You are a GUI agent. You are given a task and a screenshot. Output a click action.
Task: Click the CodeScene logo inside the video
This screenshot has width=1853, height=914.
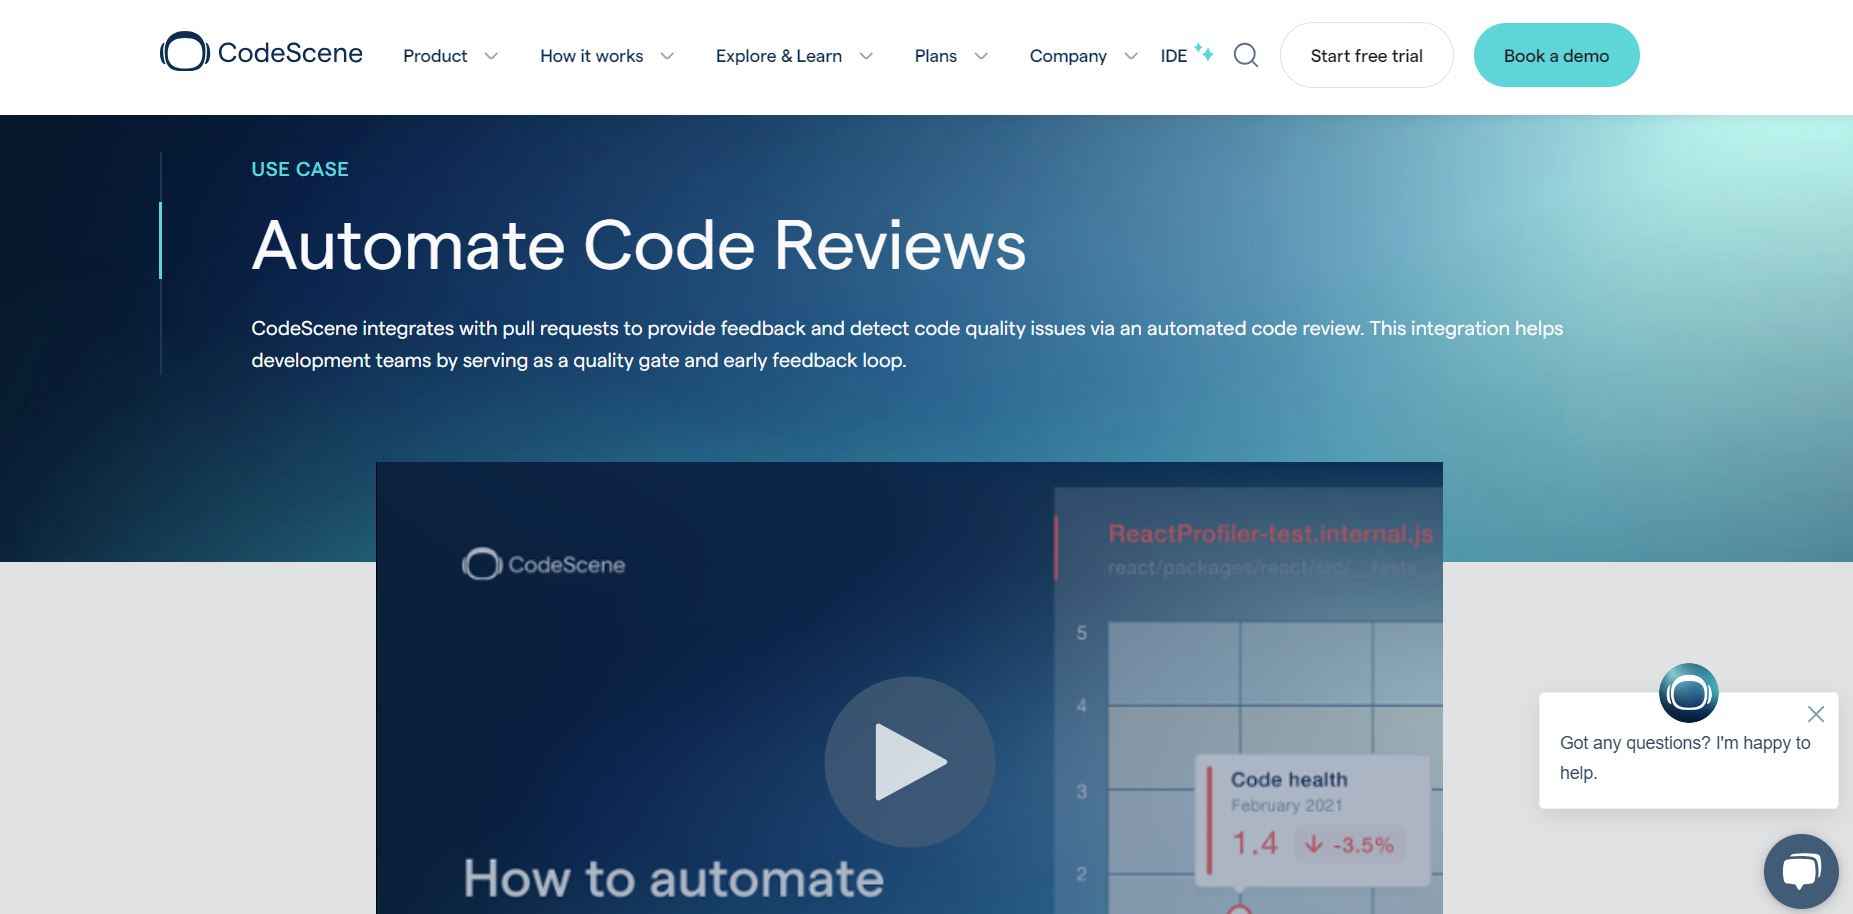543,564
